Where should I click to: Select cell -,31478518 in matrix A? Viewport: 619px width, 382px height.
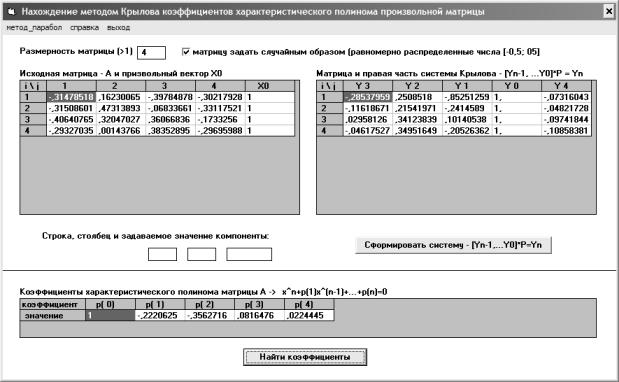coord(71,97)
